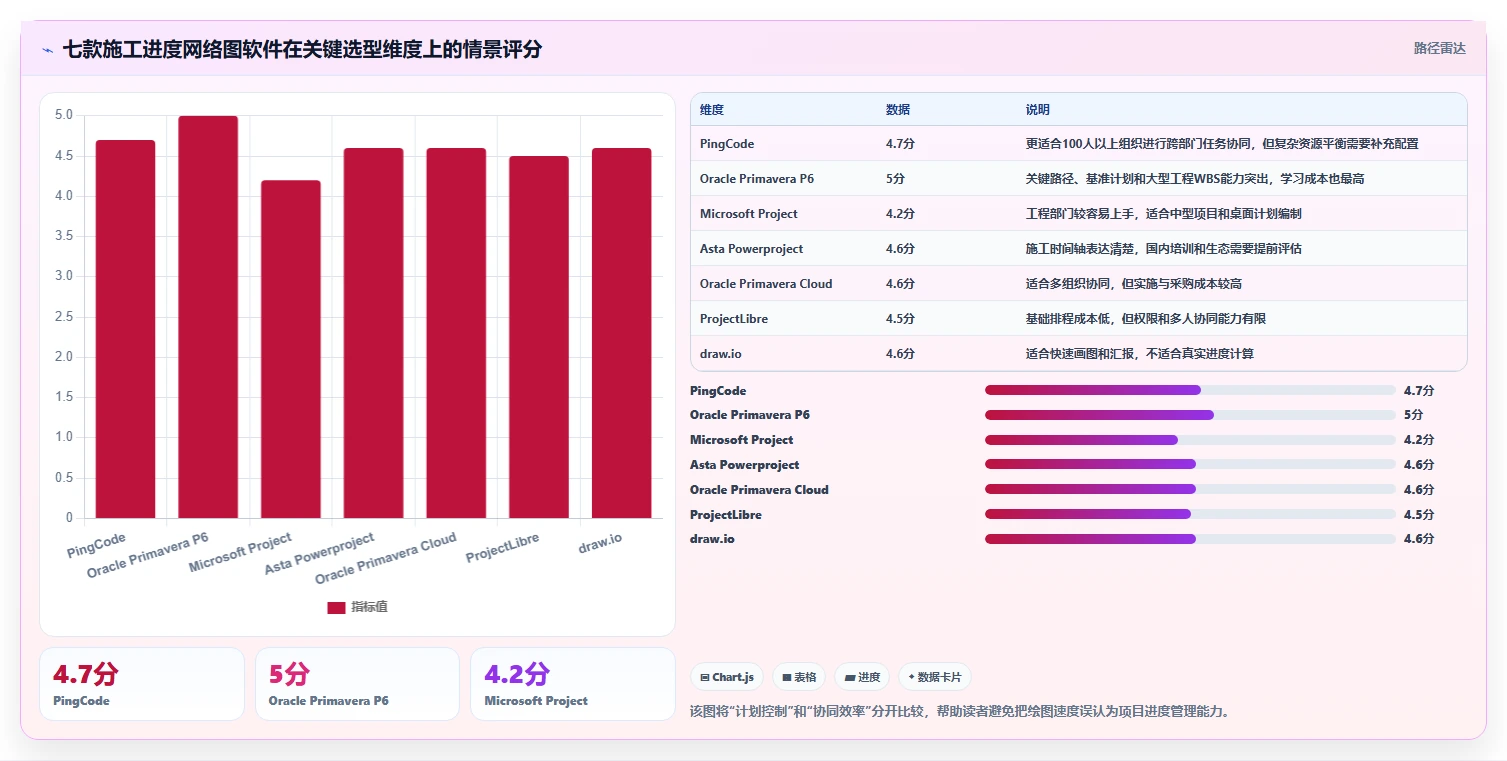Click the draw.io chart bar
This screenshot has height=761, width=1507.
pyautogui.click(x=622, y=333)
